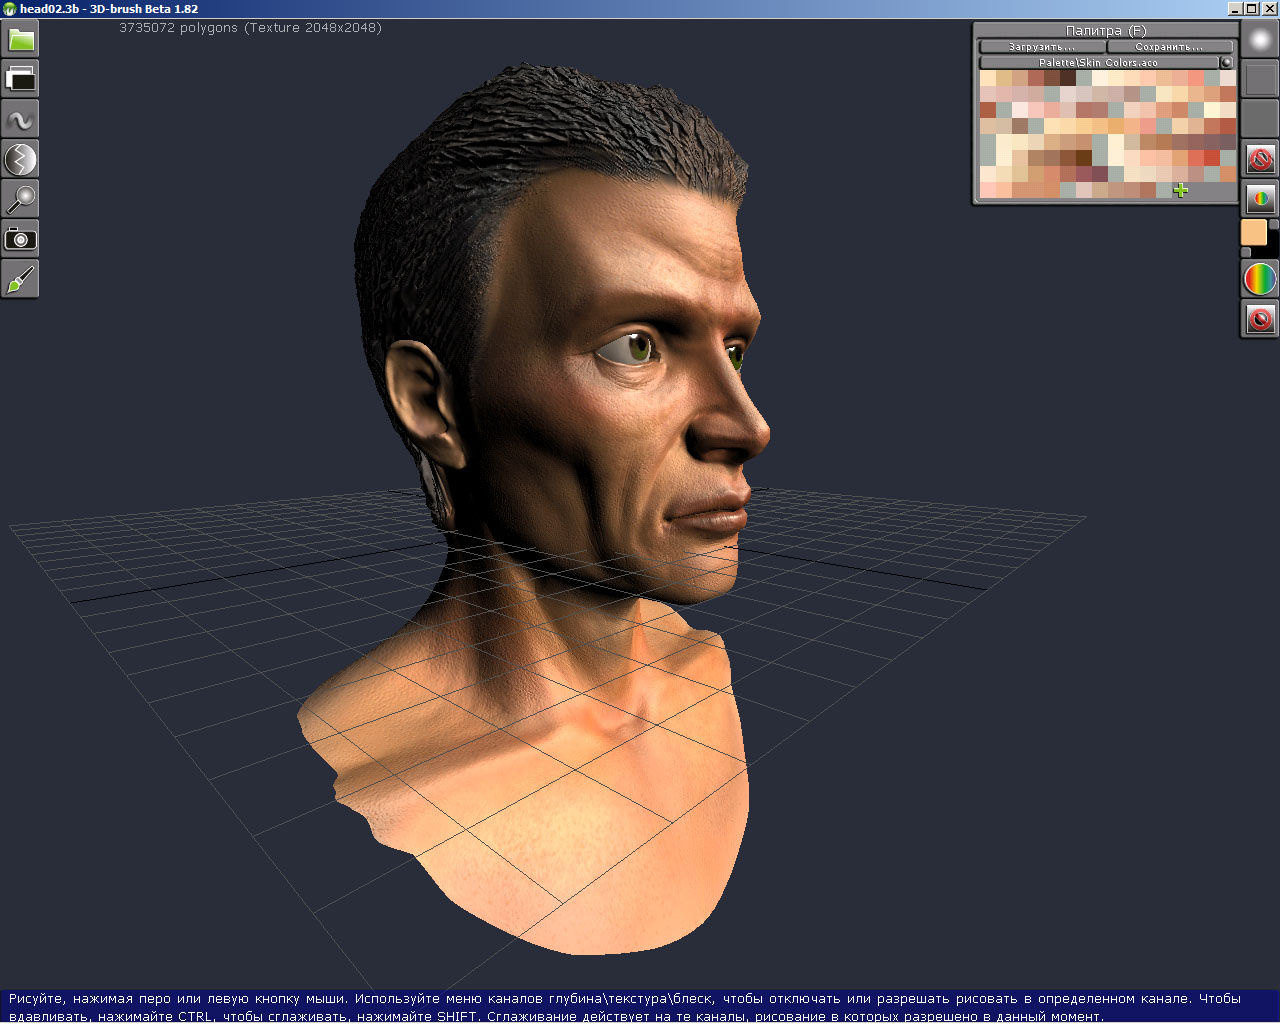
Task: Click the Палитра (F) panel header
Action: click(x=1105, y=31)
